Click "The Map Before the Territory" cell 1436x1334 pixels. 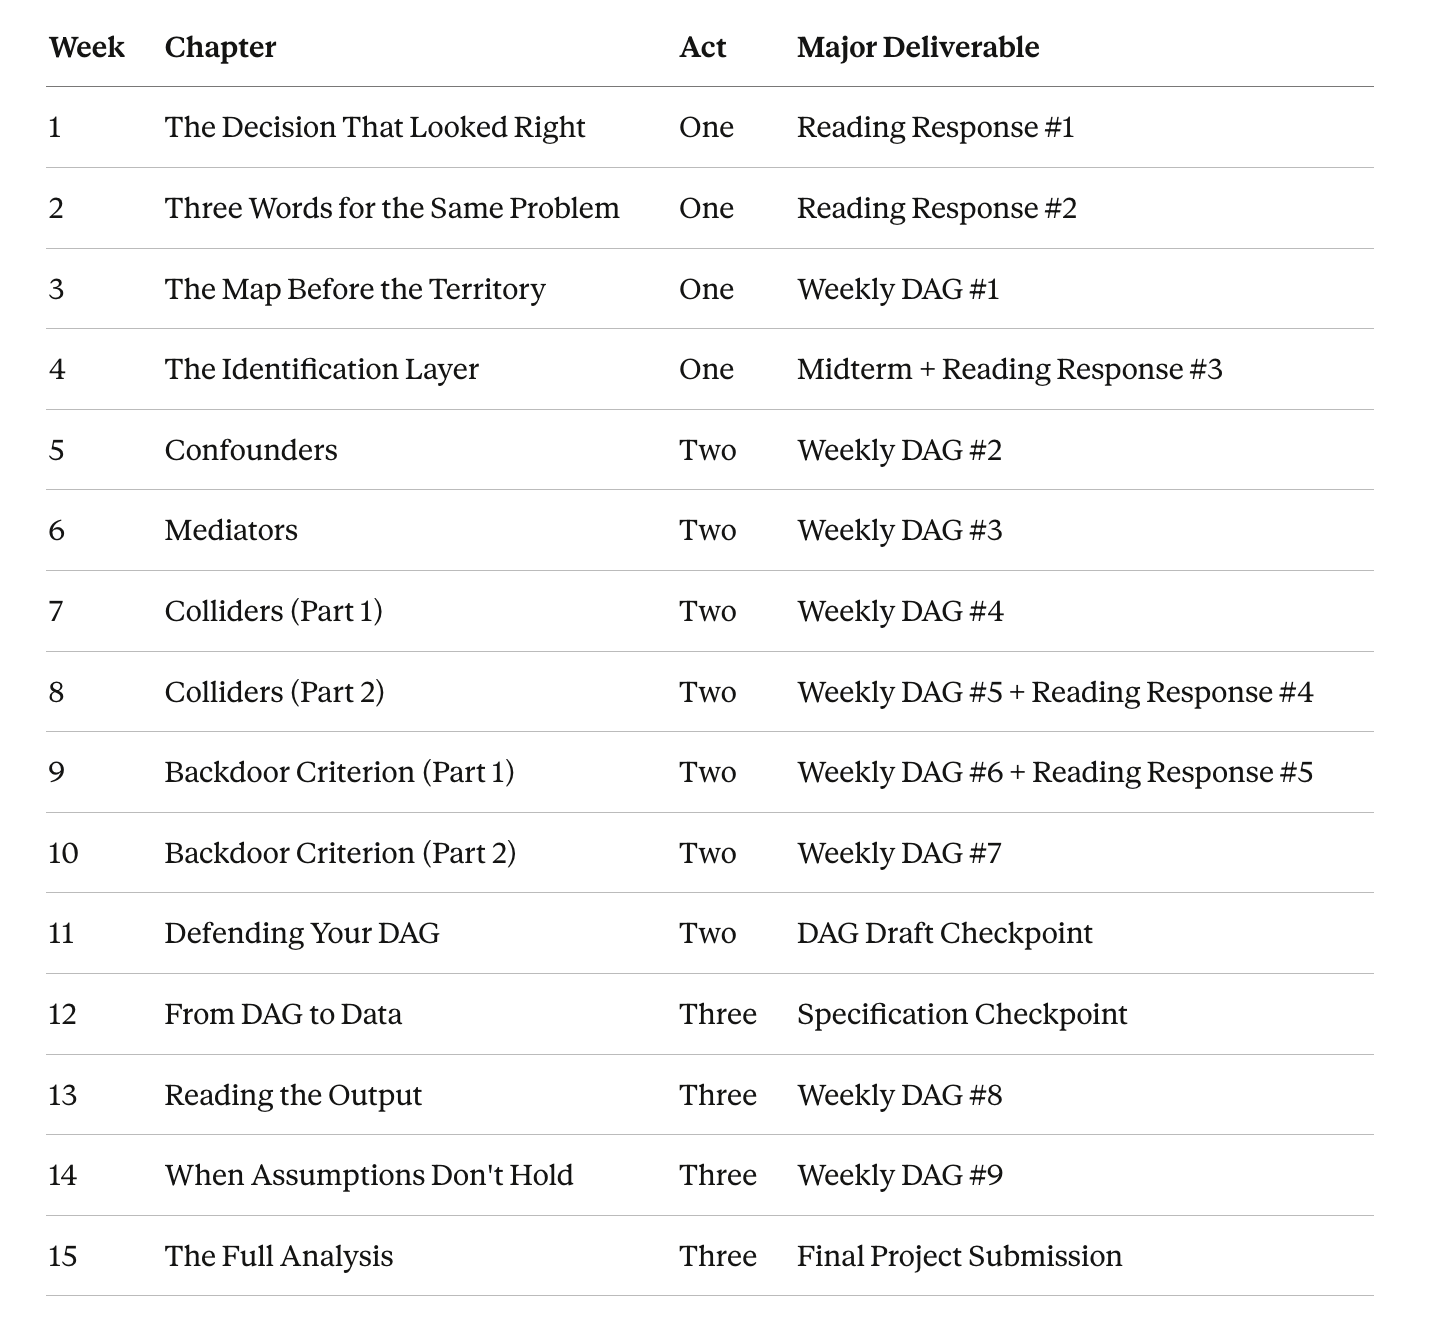[355, 289]
